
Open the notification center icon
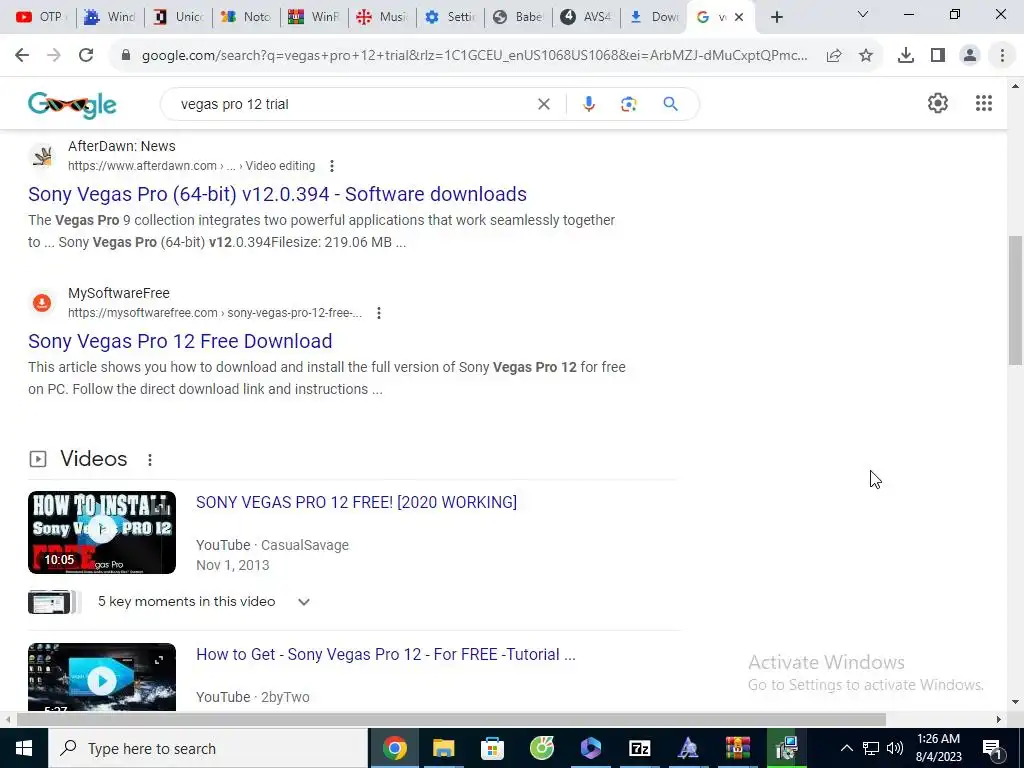click(x=992, y=748)
